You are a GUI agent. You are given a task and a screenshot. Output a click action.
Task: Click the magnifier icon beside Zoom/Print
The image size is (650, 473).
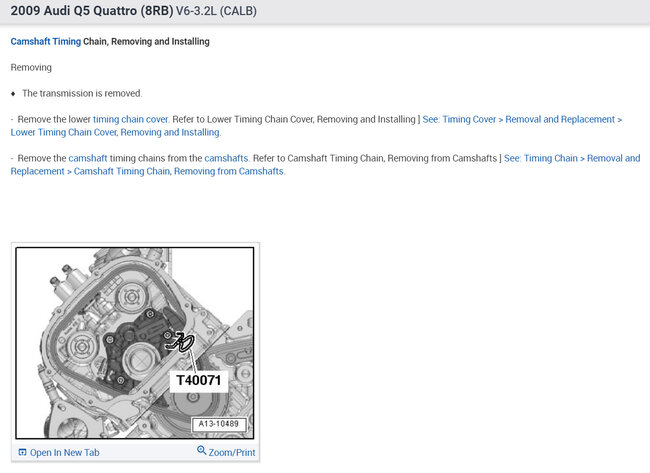(201, 450)
